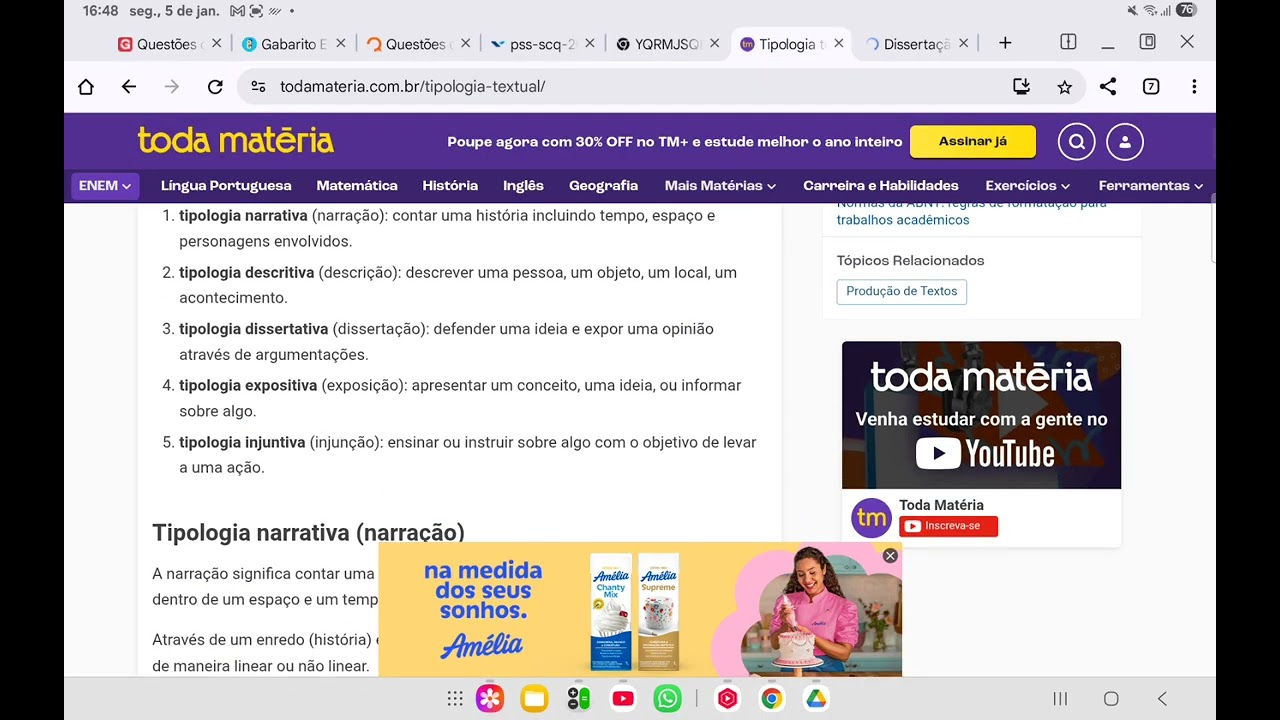The width and height of the screenshot is (1280, 720).
Task: Open site information icon in address bar
Action: (x=258, y=87)
